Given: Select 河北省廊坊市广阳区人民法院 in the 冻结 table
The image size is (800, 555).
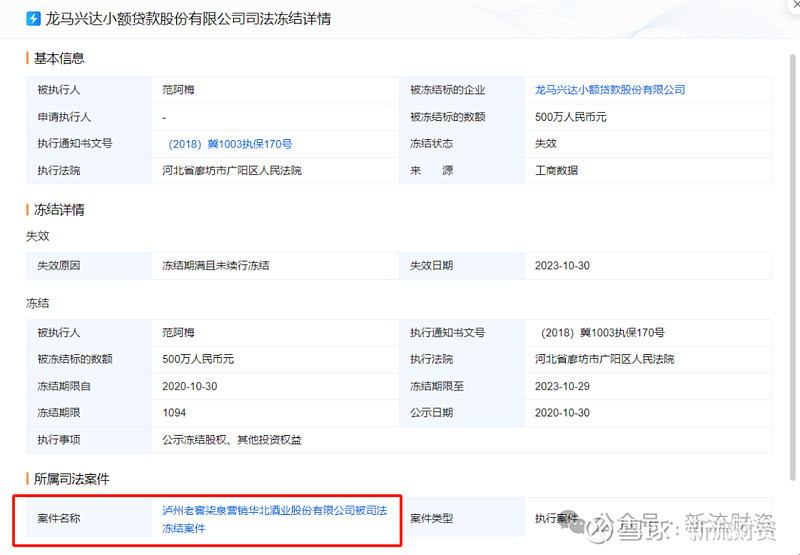Looking at the screenshot, I should (x=605, y=359).
